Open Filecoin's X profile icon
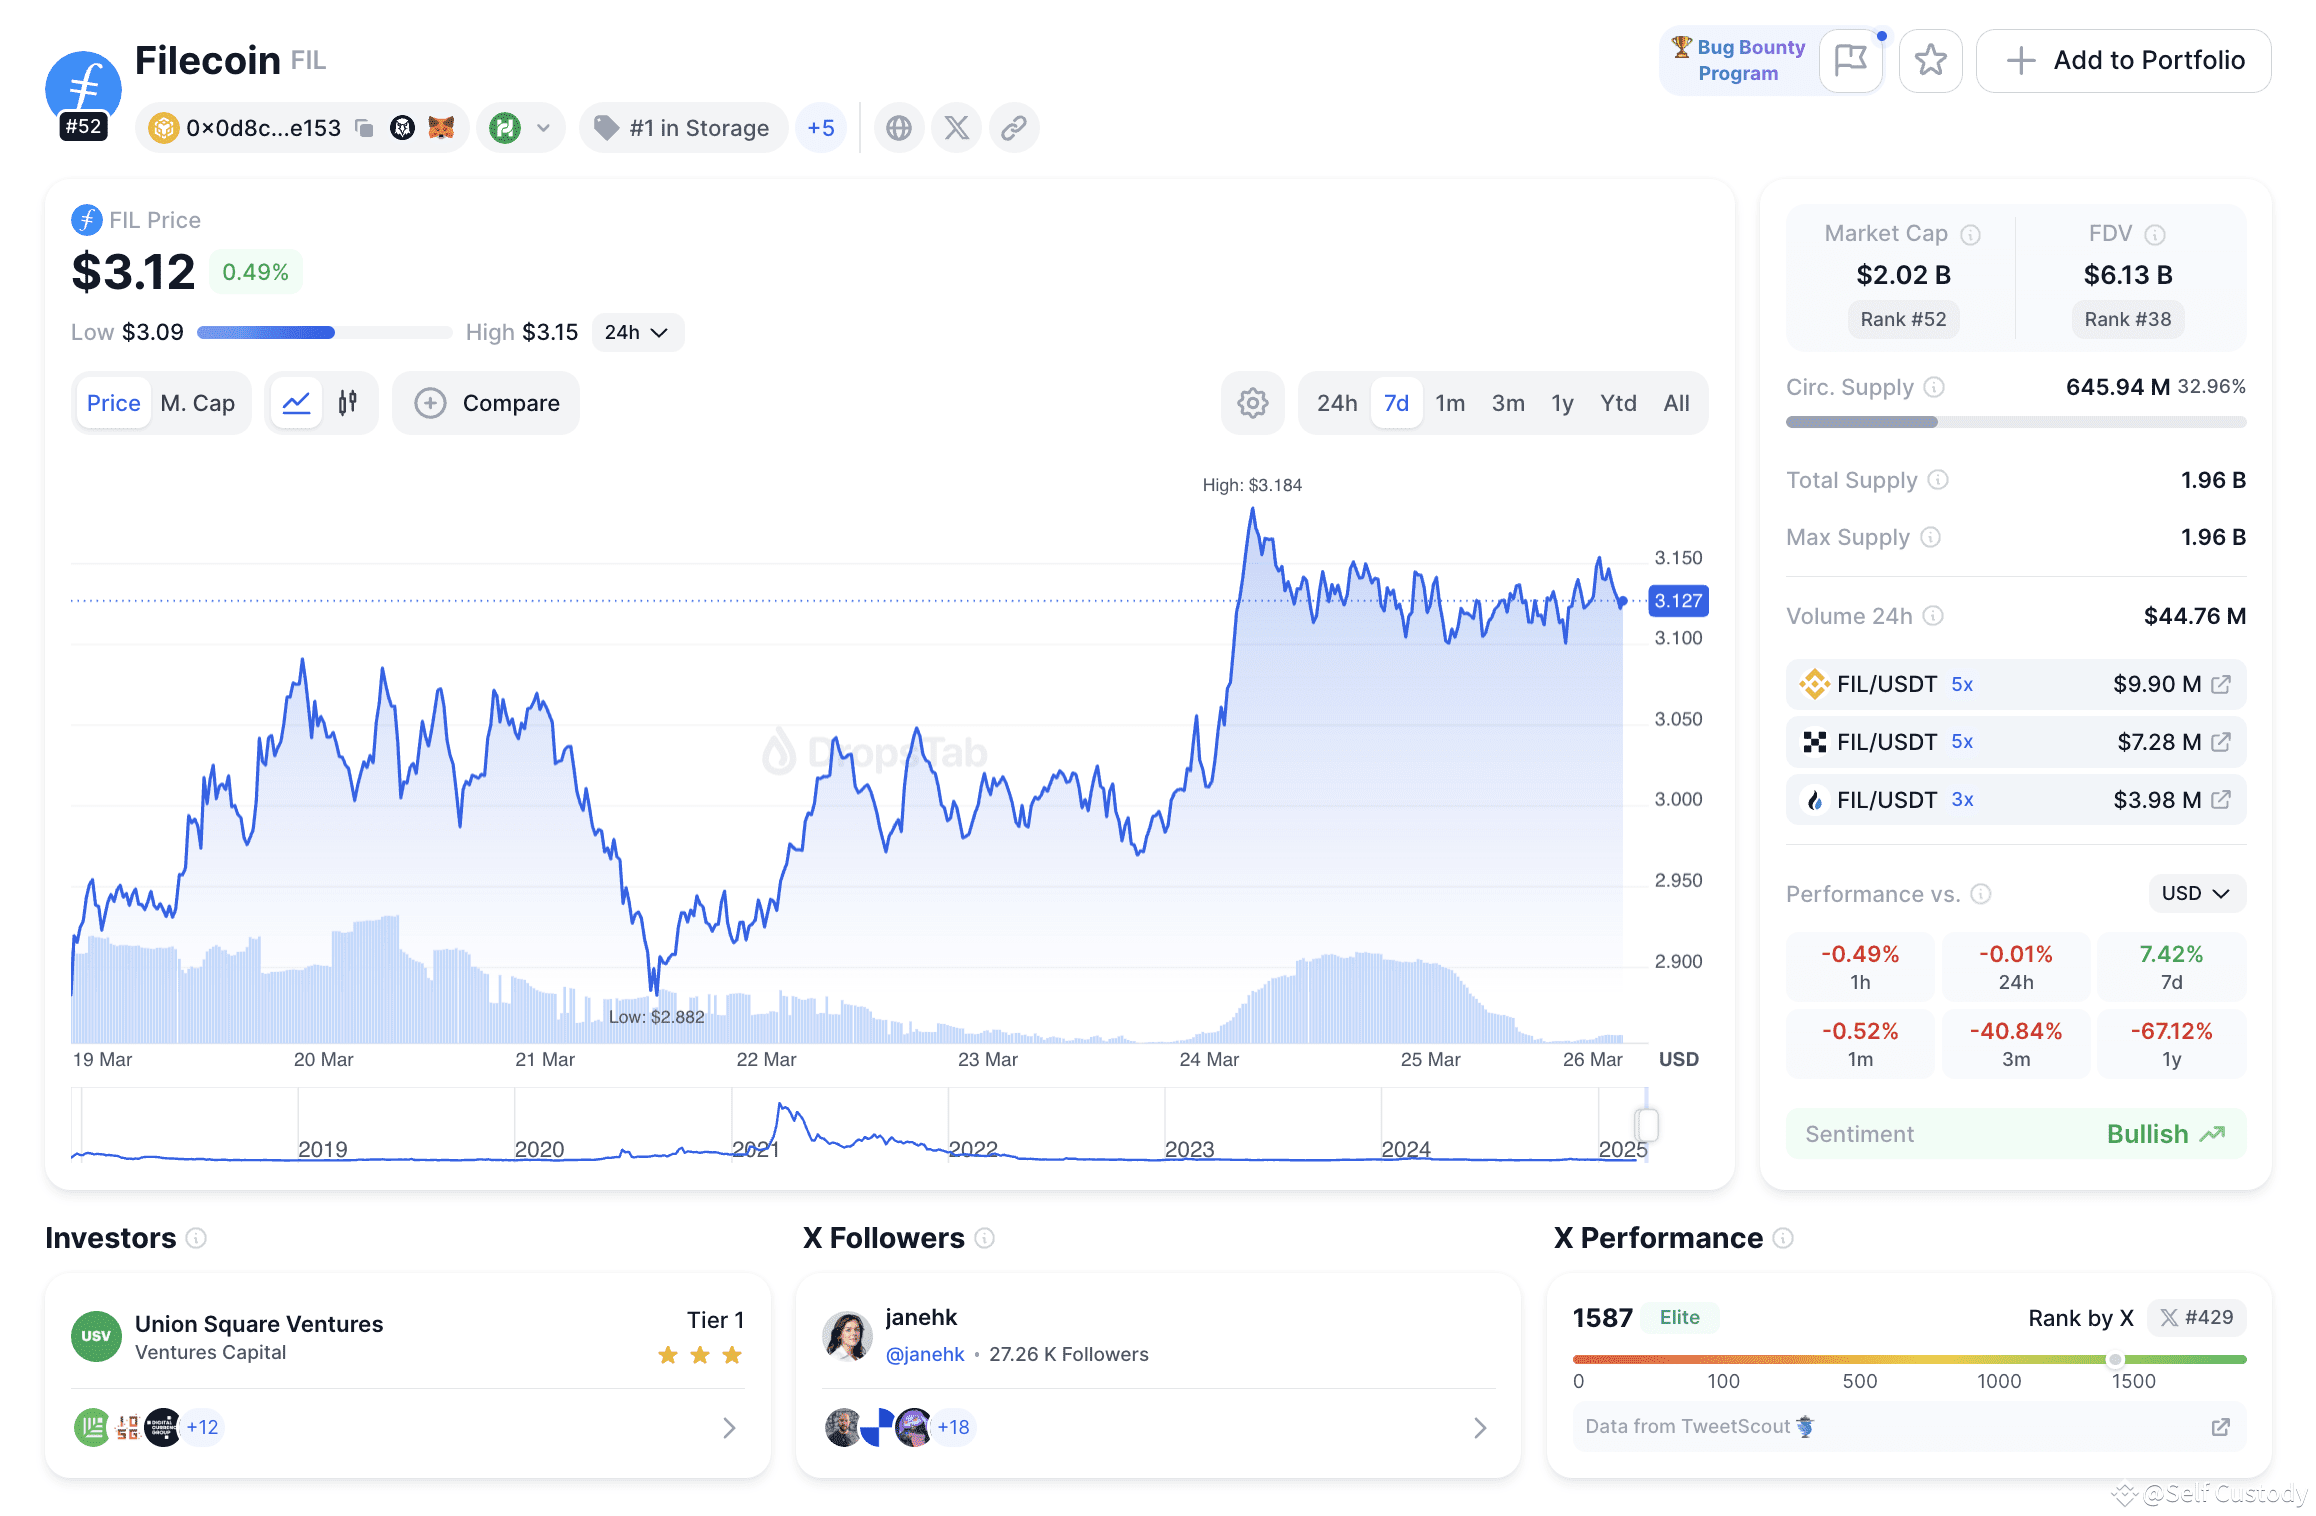Image resolution: width=2316 pixels, height=1516 pixels. 957,128
